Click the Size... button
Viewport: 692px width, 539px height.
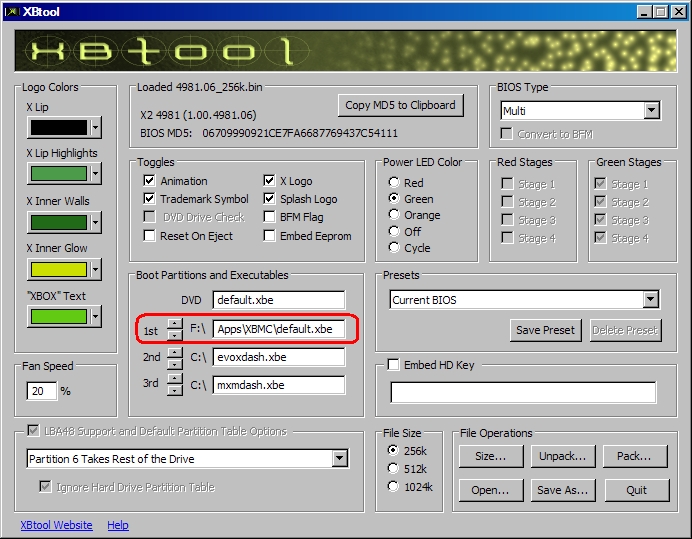[491, 456]
